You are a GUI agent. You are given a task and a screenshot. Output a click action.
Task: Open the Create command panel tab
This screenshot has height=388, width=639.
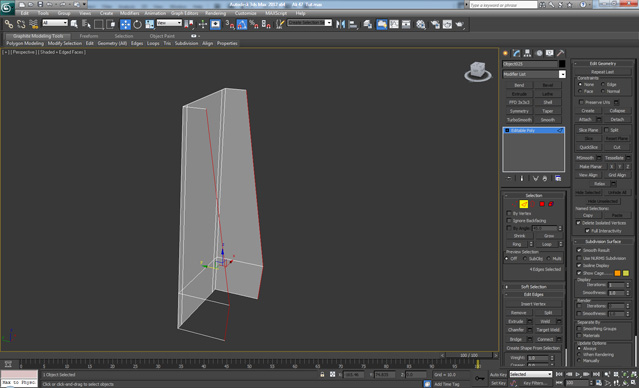[506, 53]
